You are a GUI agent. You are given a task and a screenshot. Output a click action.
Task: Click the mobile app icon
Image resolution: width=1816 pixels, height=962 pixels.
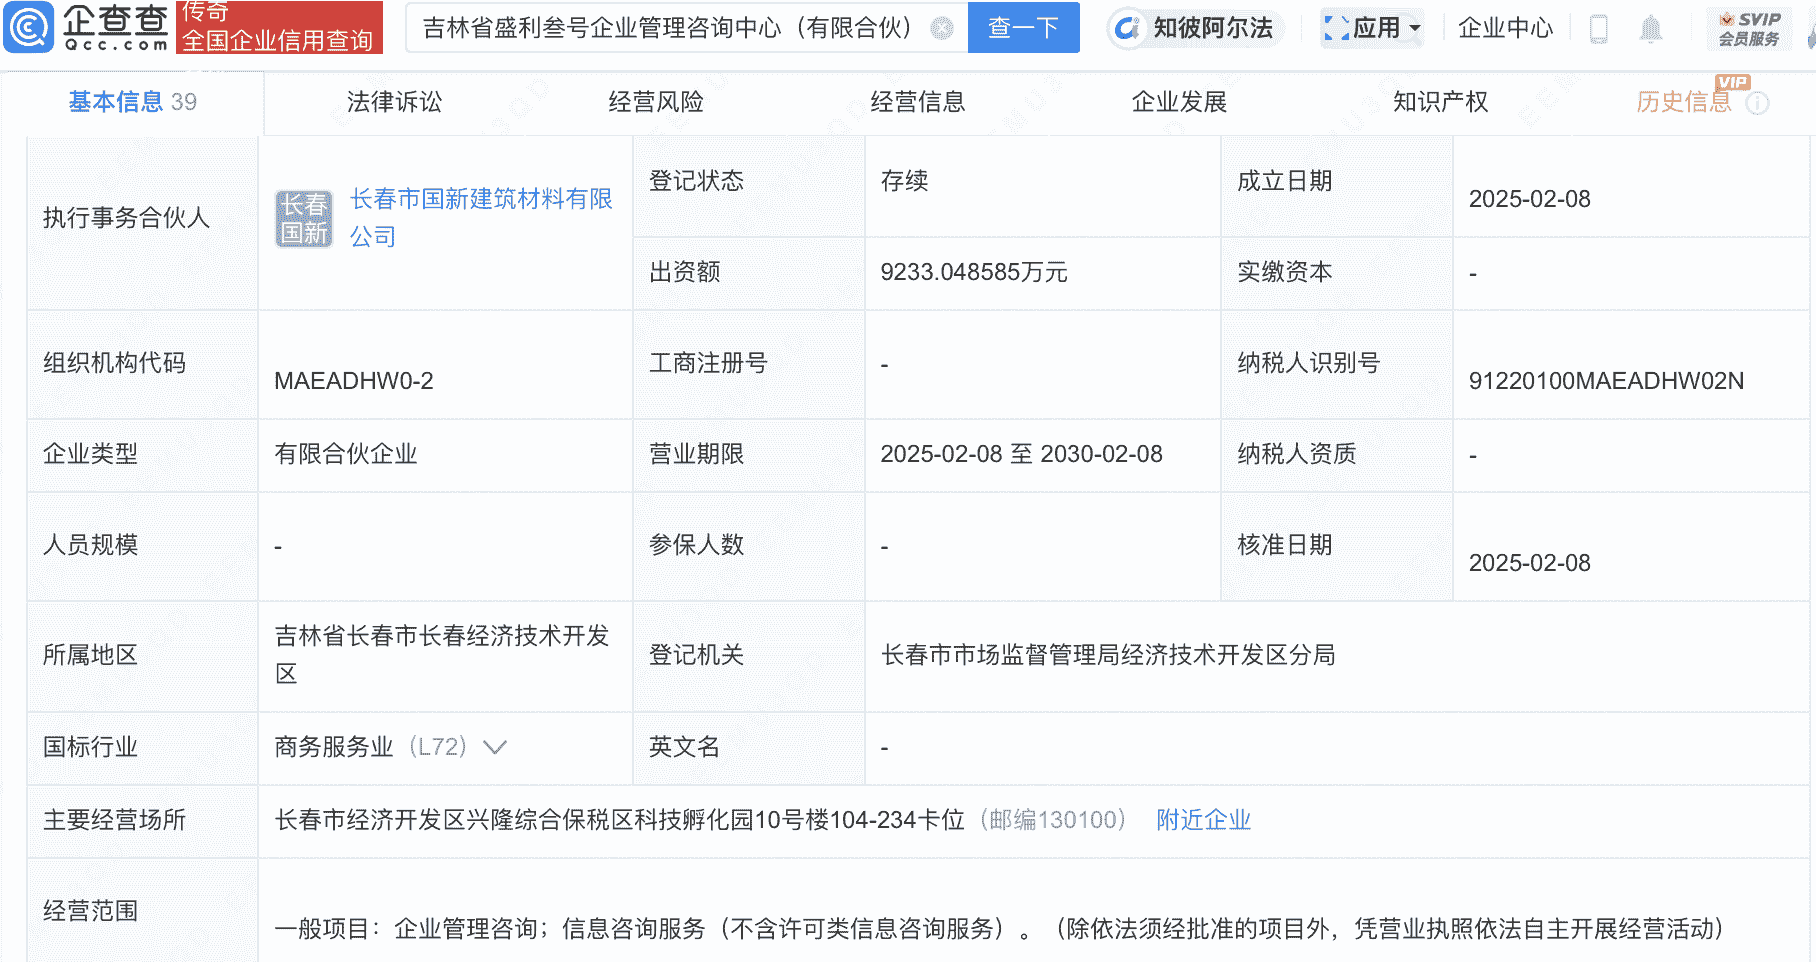(x=1597, y=28)
